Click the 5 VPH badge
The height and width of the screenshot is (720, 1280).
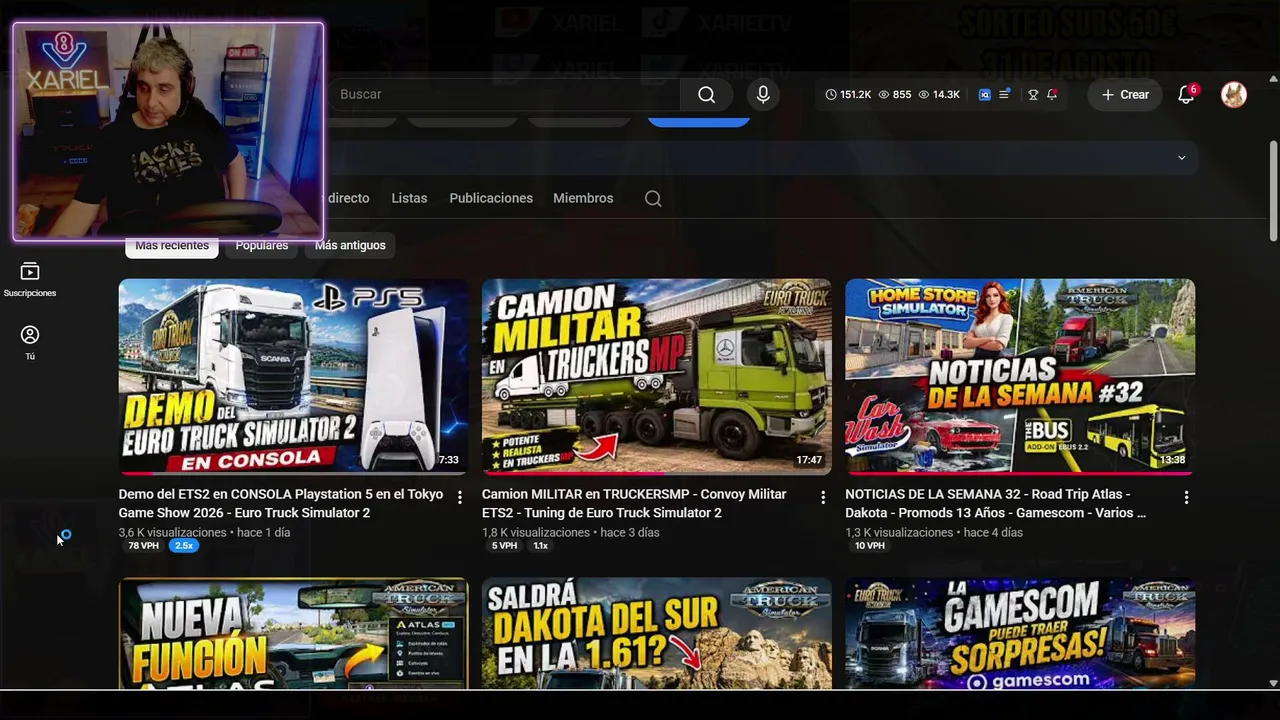(x=504, y=546)
